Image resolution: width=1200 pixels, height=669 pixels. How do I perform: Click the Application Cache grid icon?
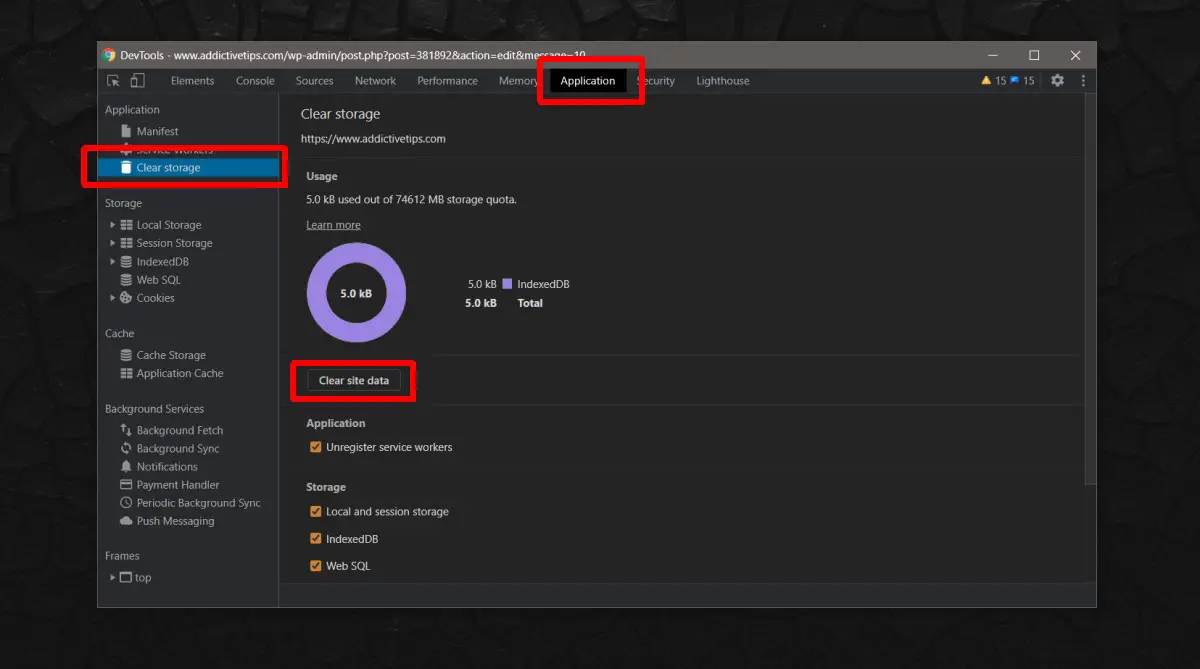(126, 373)
